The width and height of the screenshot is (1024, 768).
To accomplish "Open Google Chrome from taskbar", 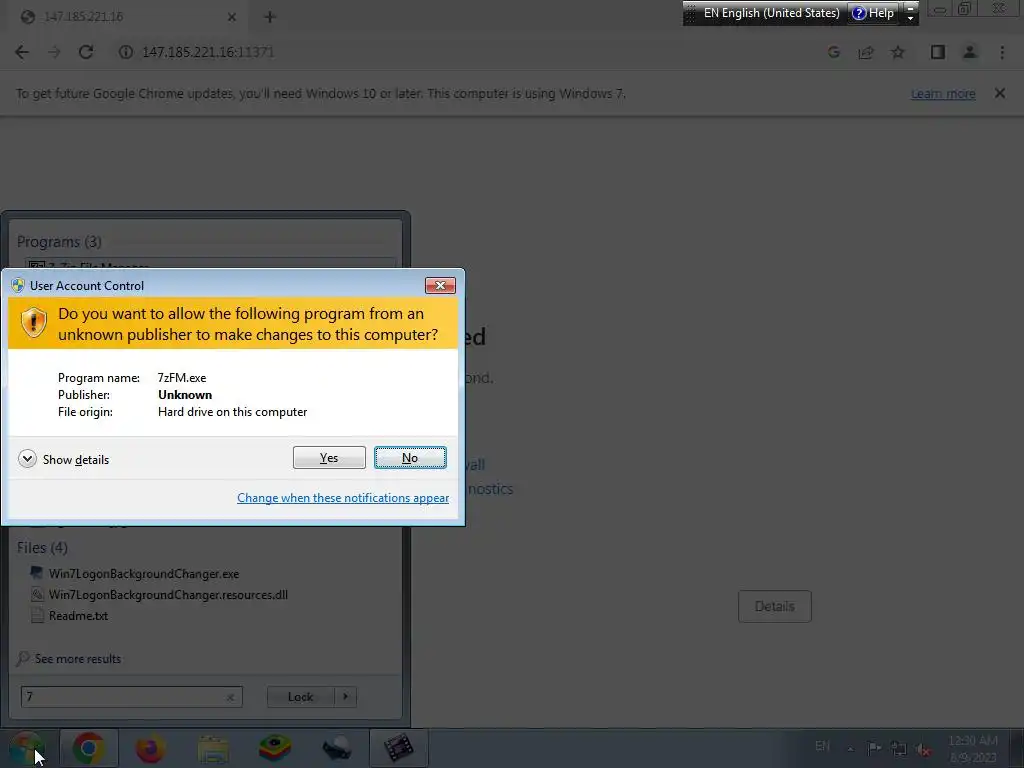I will point(89,748).
